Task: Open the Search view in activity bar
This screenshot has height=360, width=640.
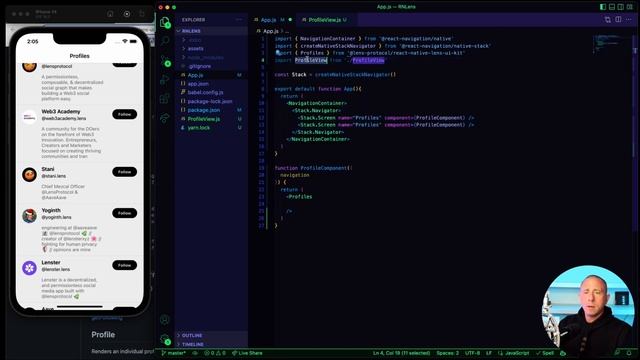Action: pos(165,40)
